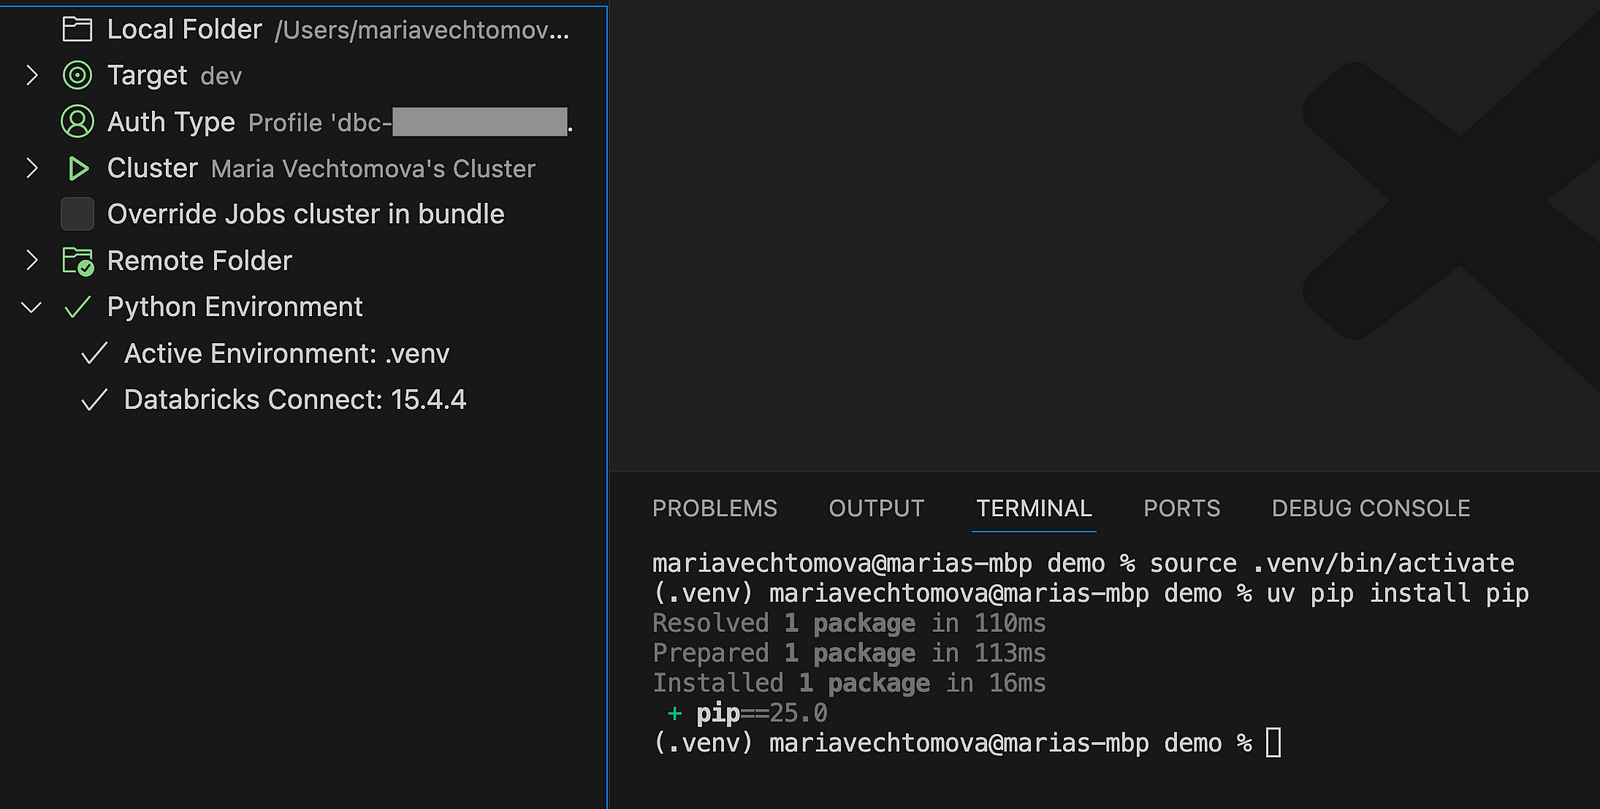Click the Python Environment label
The width and height of the screenshot is (1600, 809).
pos(235,307)
